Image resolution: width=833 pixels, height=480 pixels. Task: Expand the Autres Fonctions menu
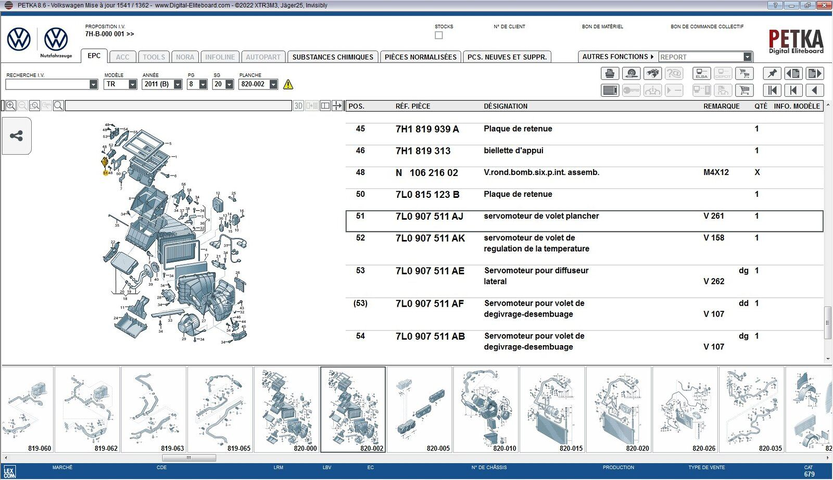[x=617, y=57]
